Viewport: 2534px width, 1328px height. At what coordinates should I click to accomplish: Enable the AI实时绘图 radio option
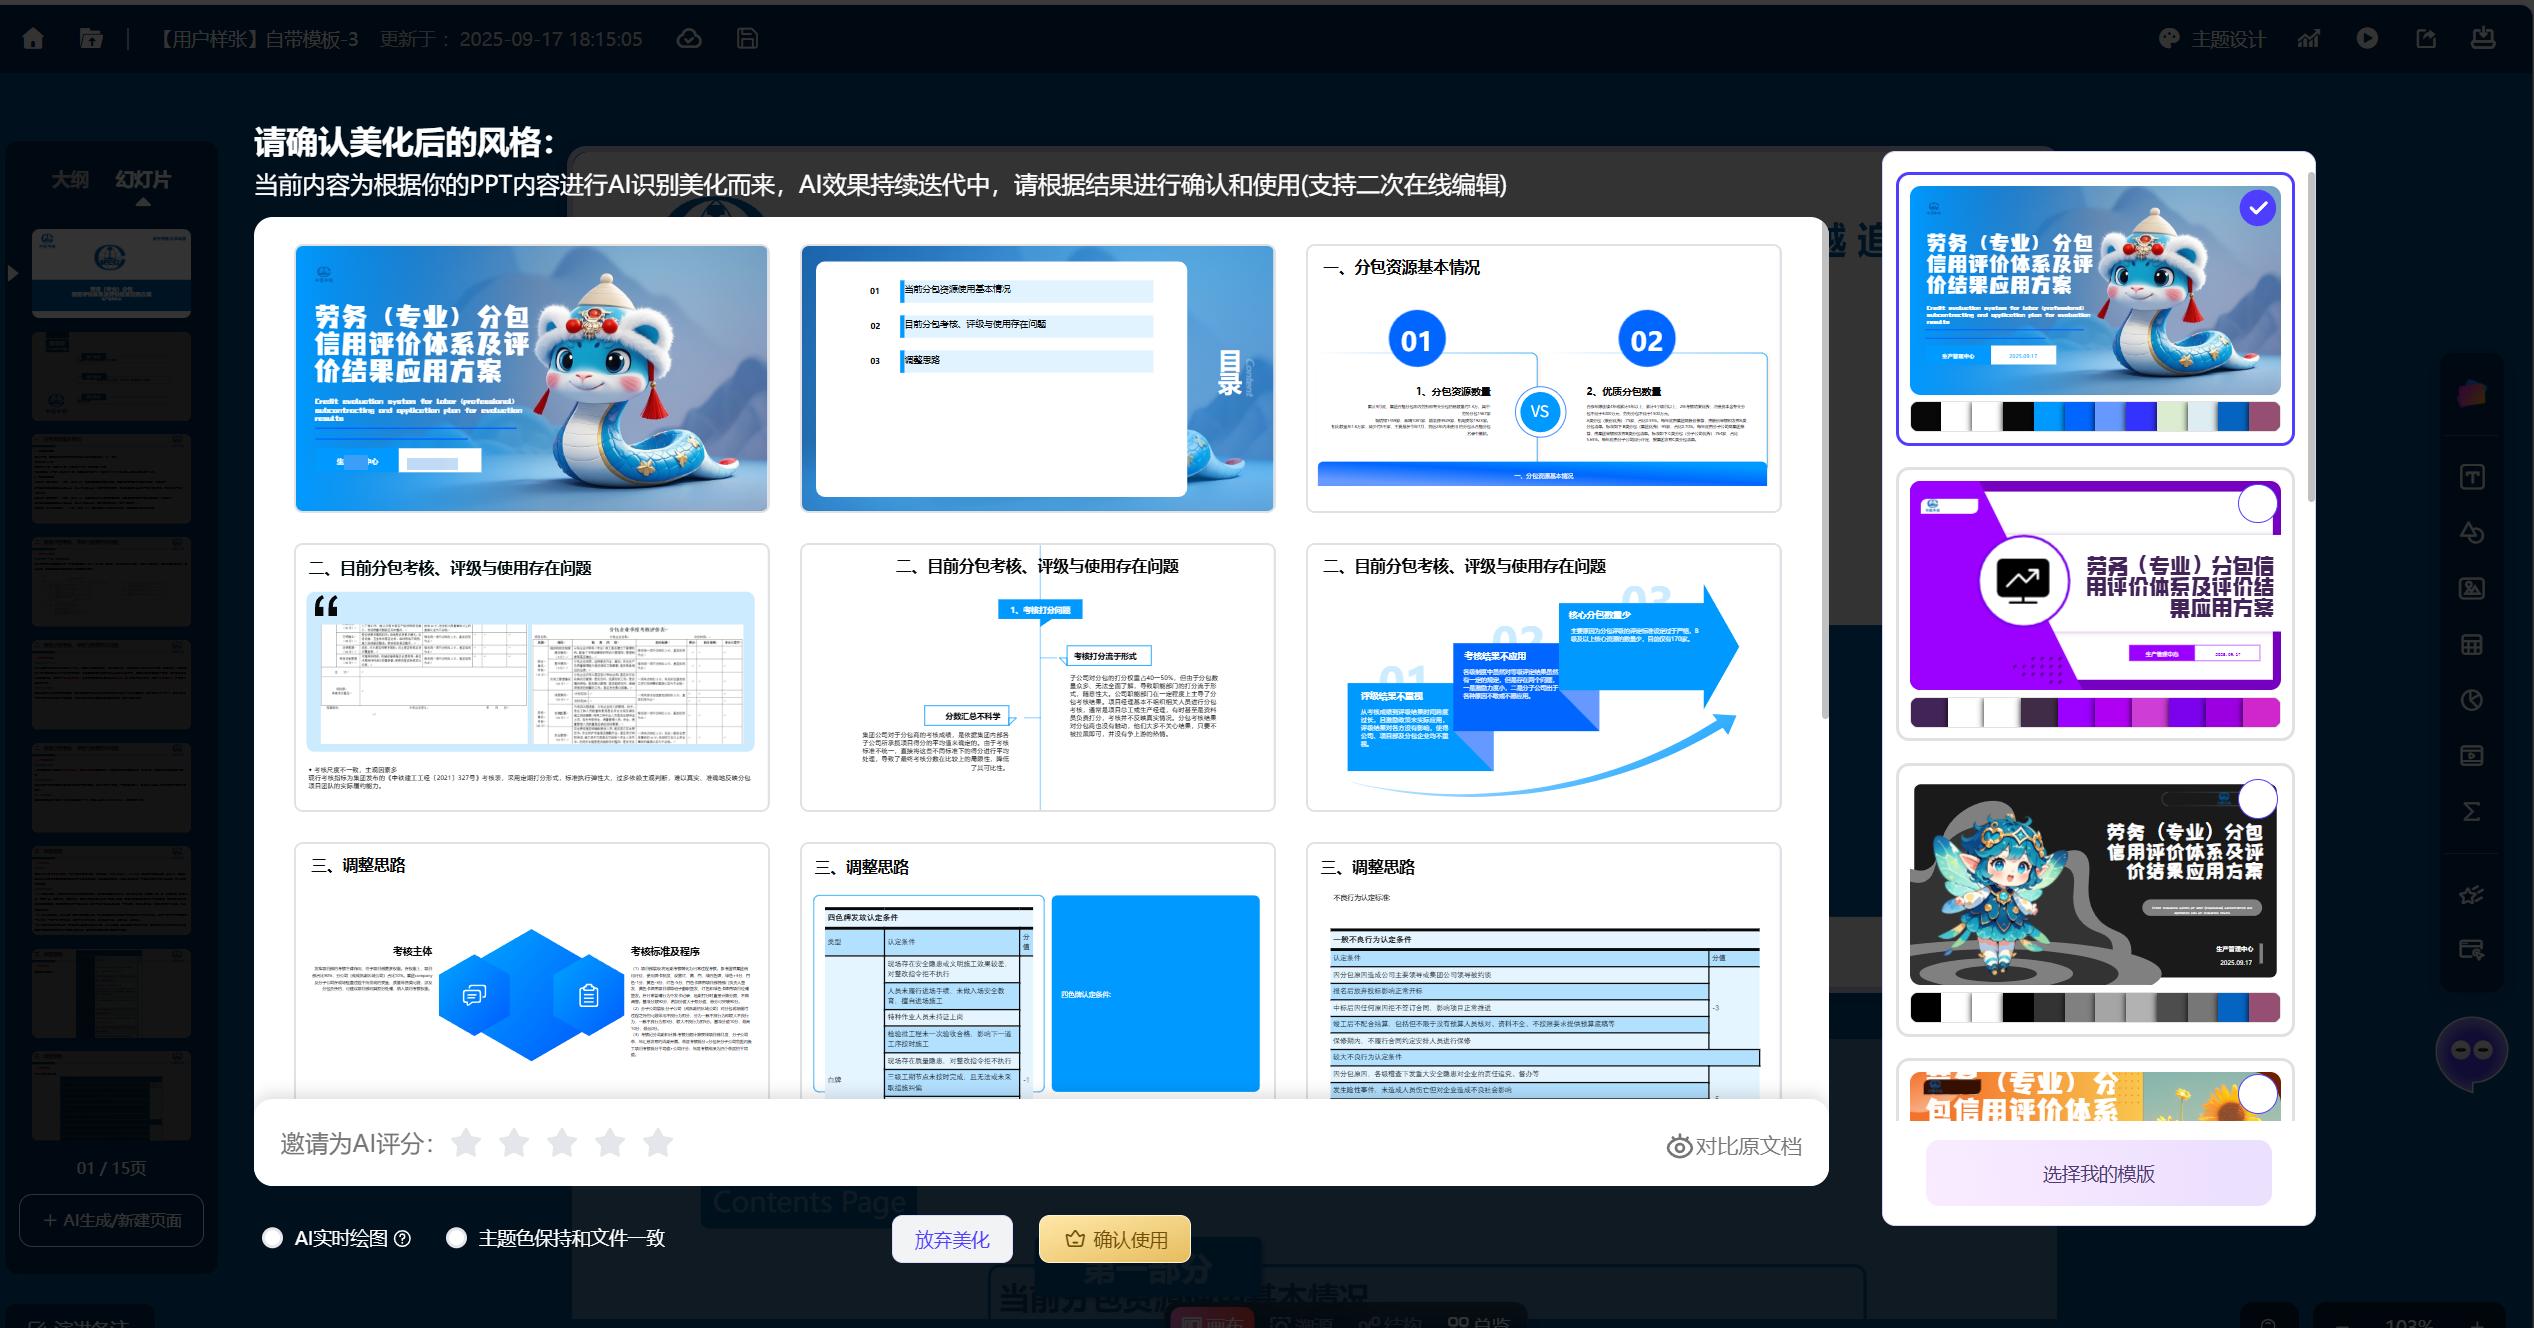click(x=272, y=1238)
